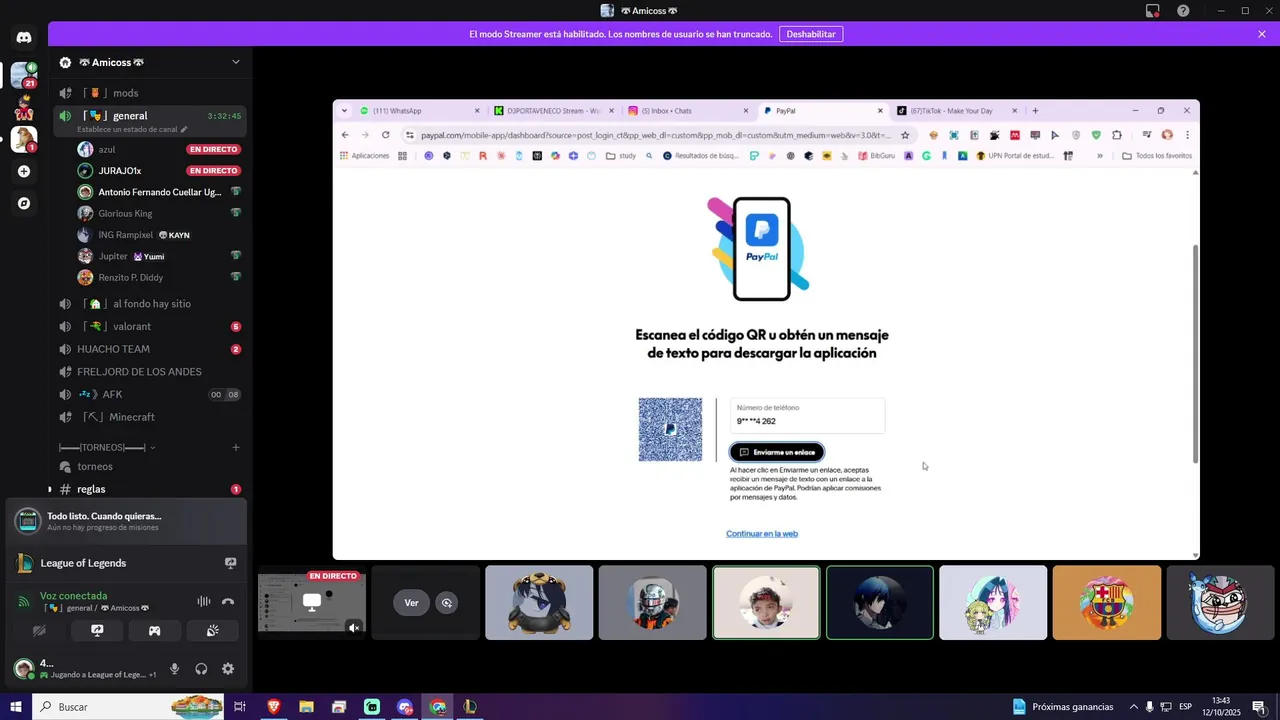Select Jupiter in voice list
This screenshot has height=720, width=1280.
pos(160,256)
